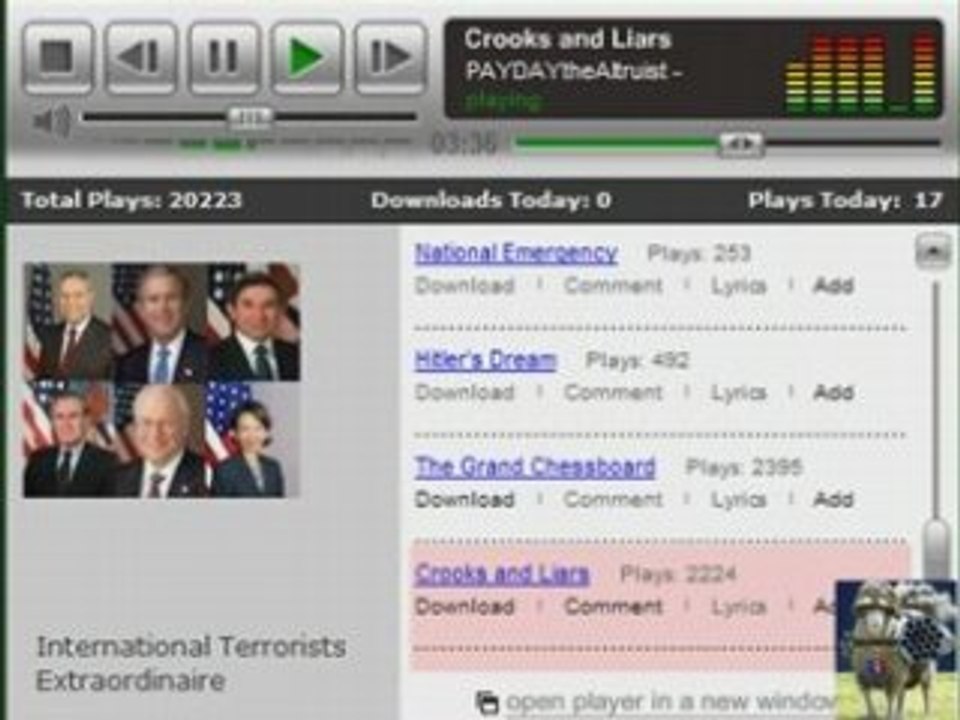Image resolution: width=960 pixels, height=720 pixels.
Task: Click the Plays Today: 17 counter
Action: coord(845,200)
